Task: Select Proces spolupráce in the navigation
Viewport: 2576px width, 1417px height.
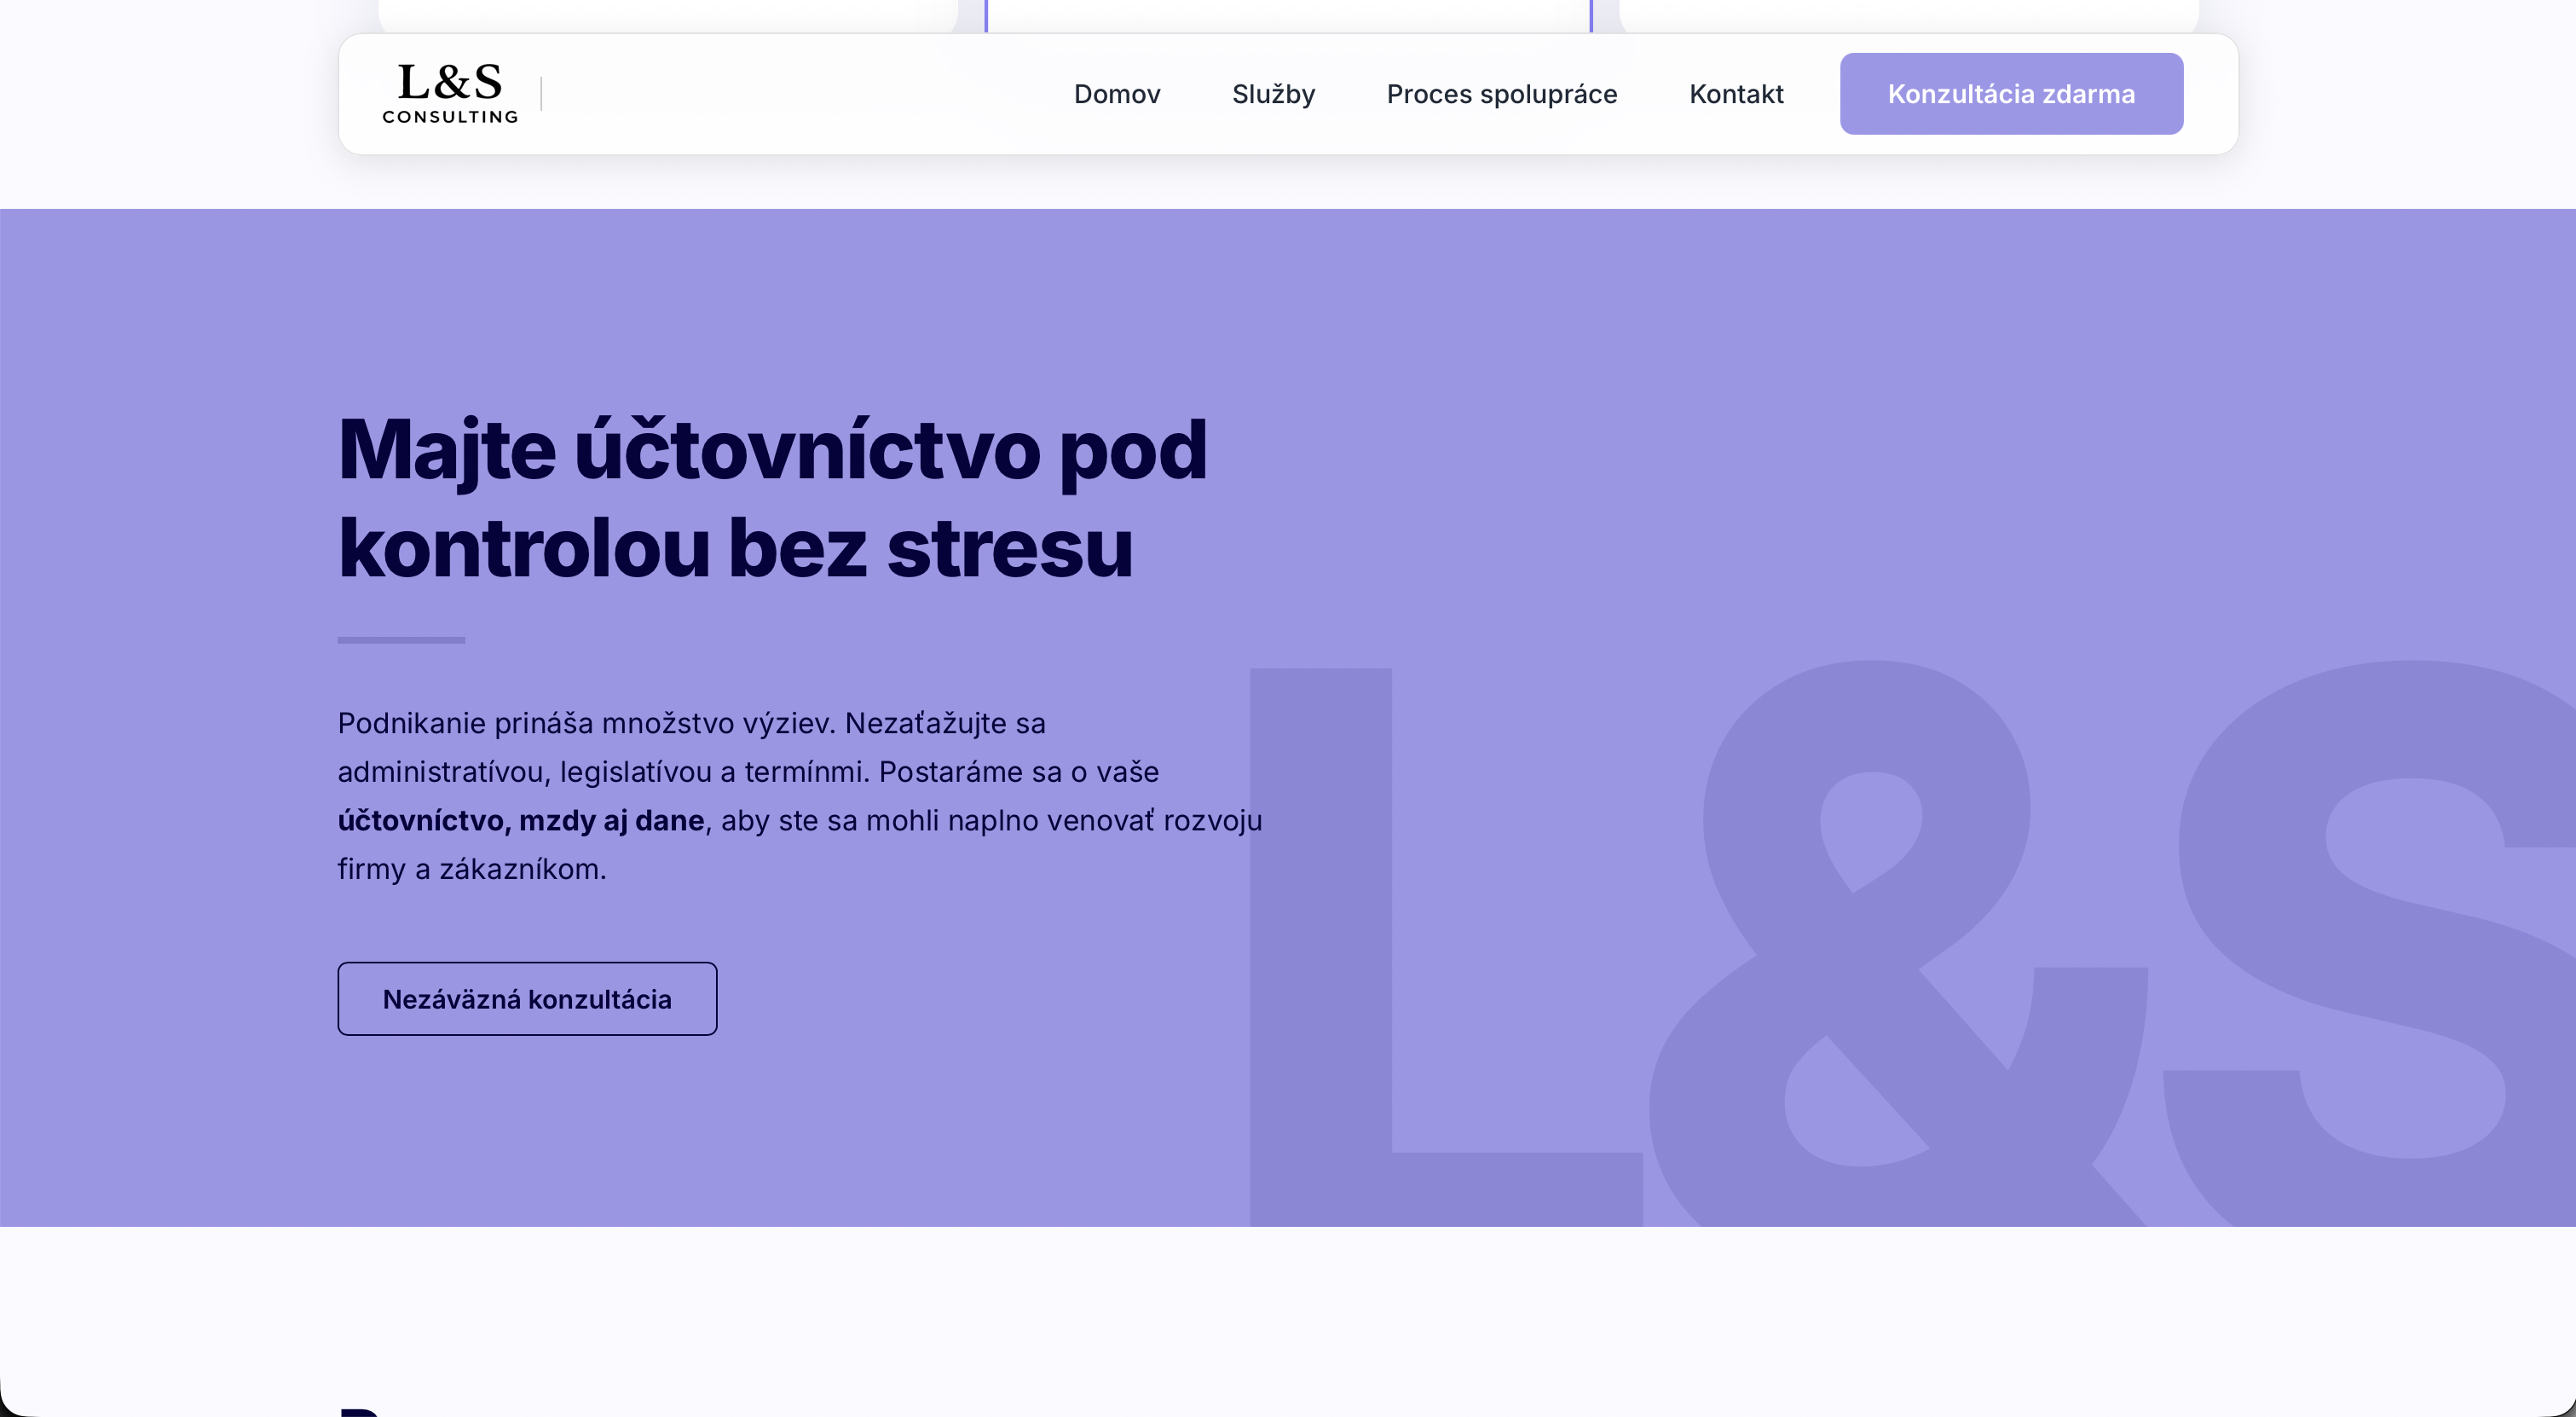Action: point(1502,94)
